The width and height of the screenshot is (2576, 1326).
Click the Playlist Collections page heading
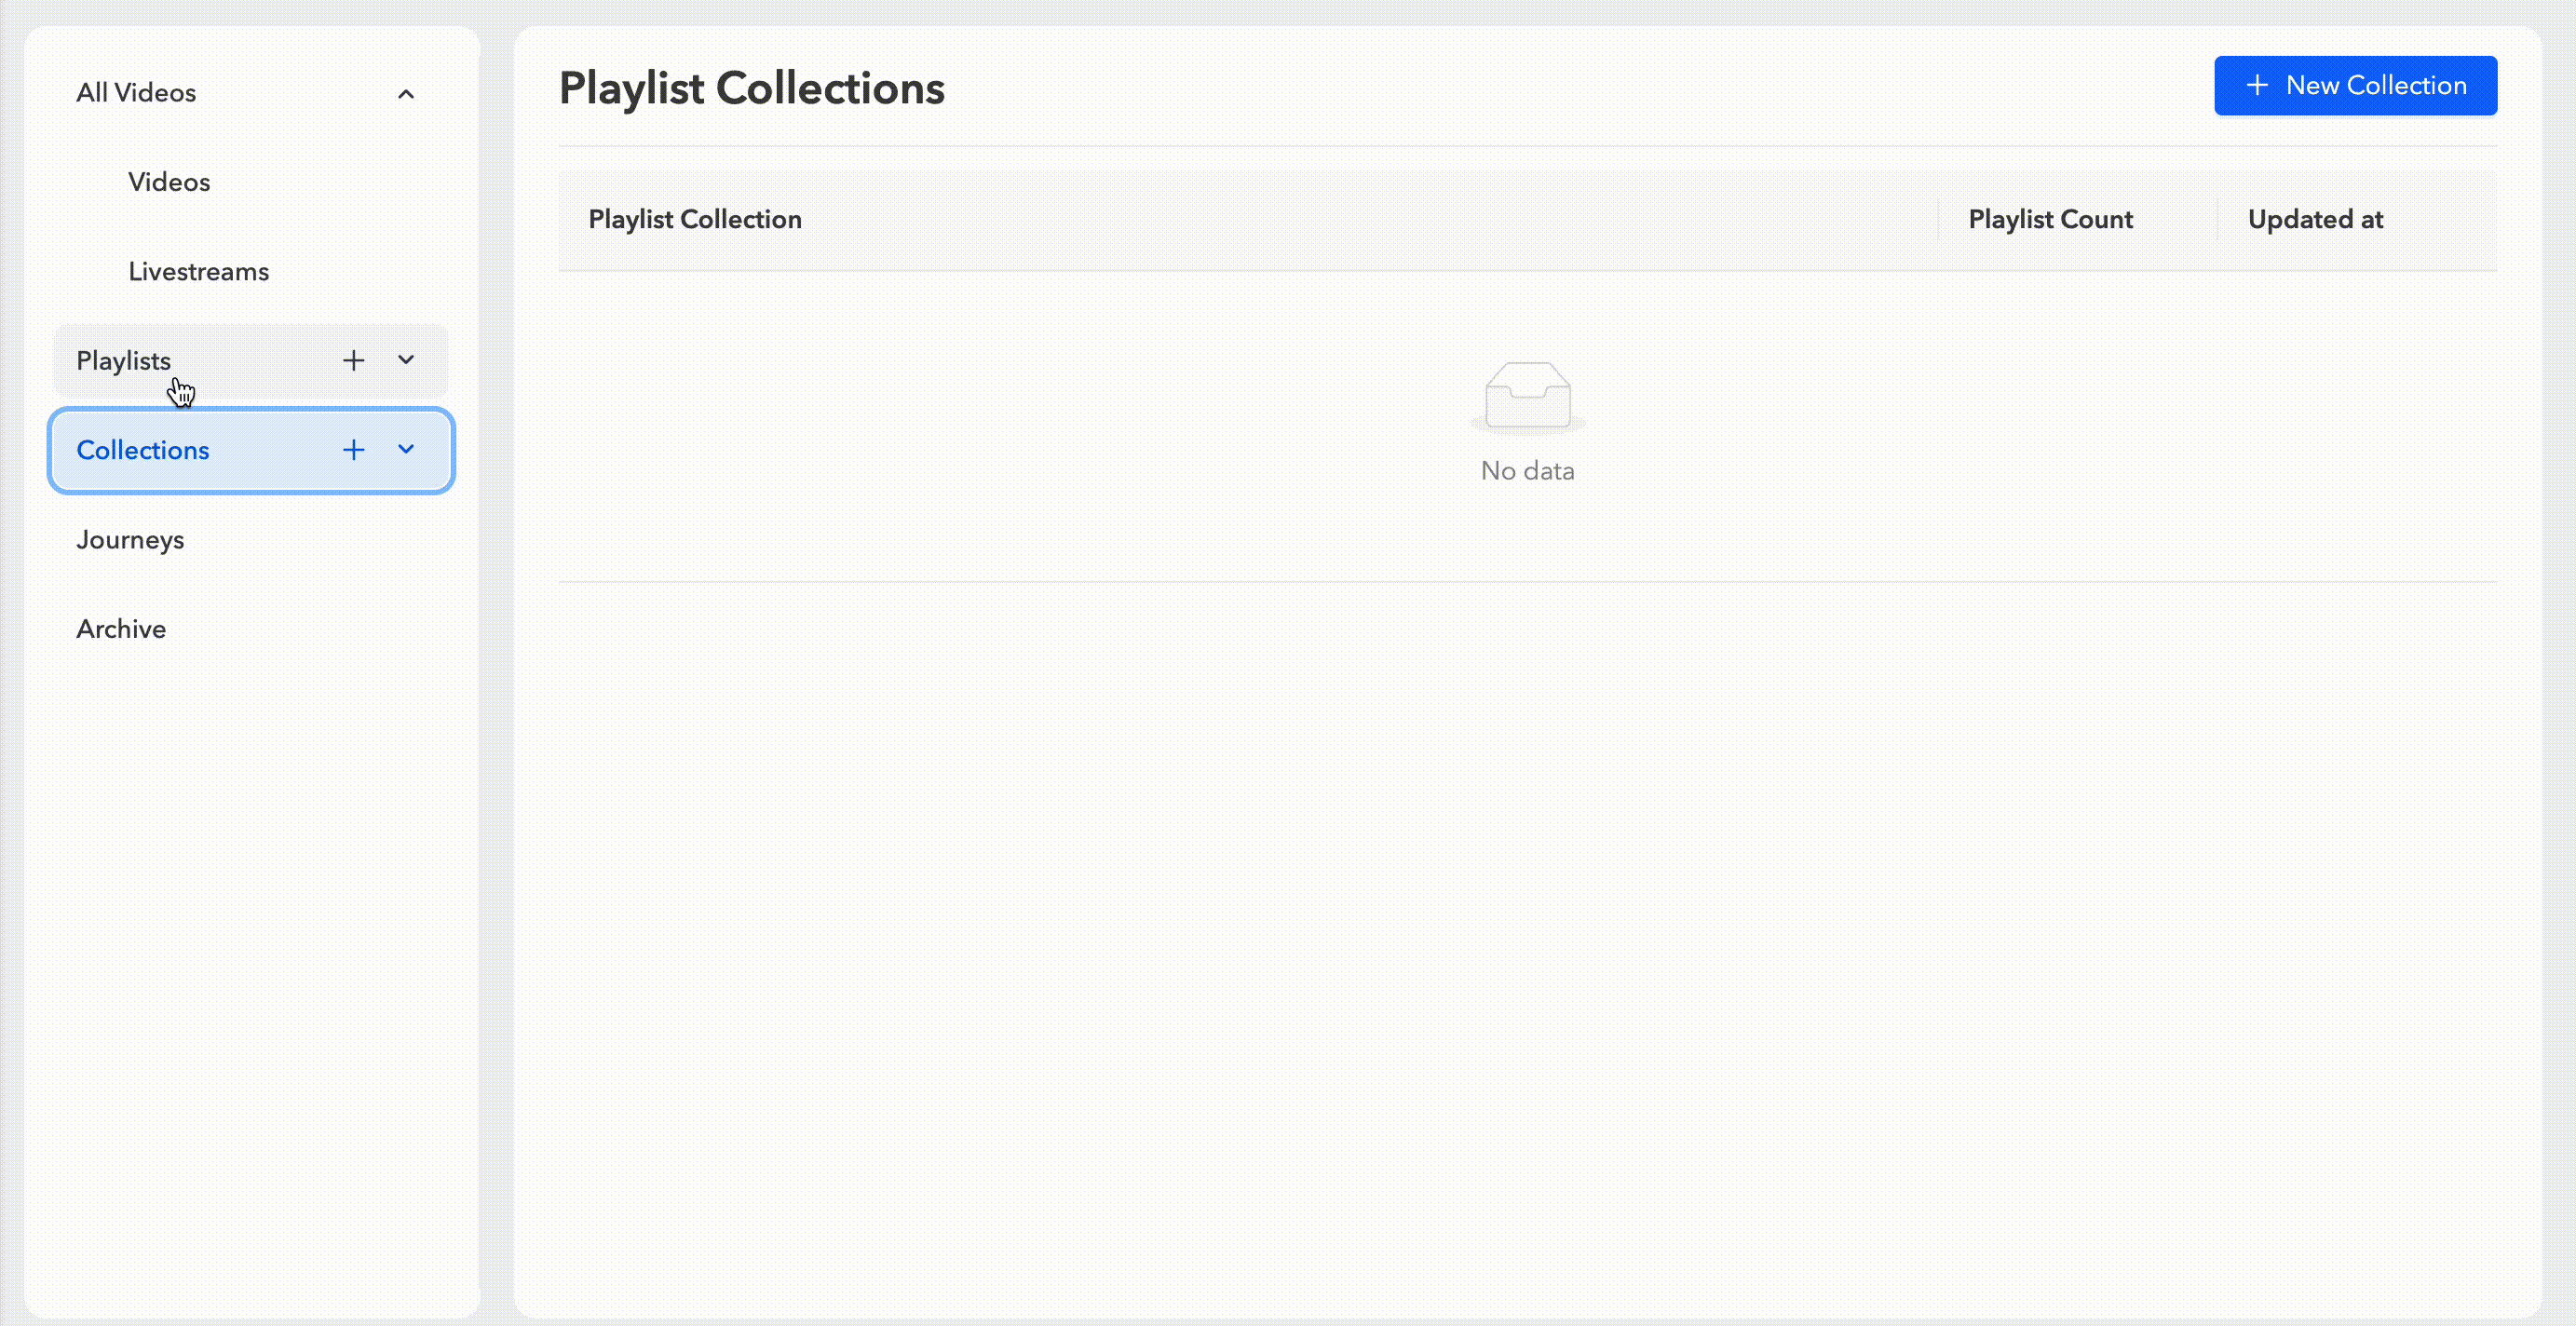coord(751,88)
